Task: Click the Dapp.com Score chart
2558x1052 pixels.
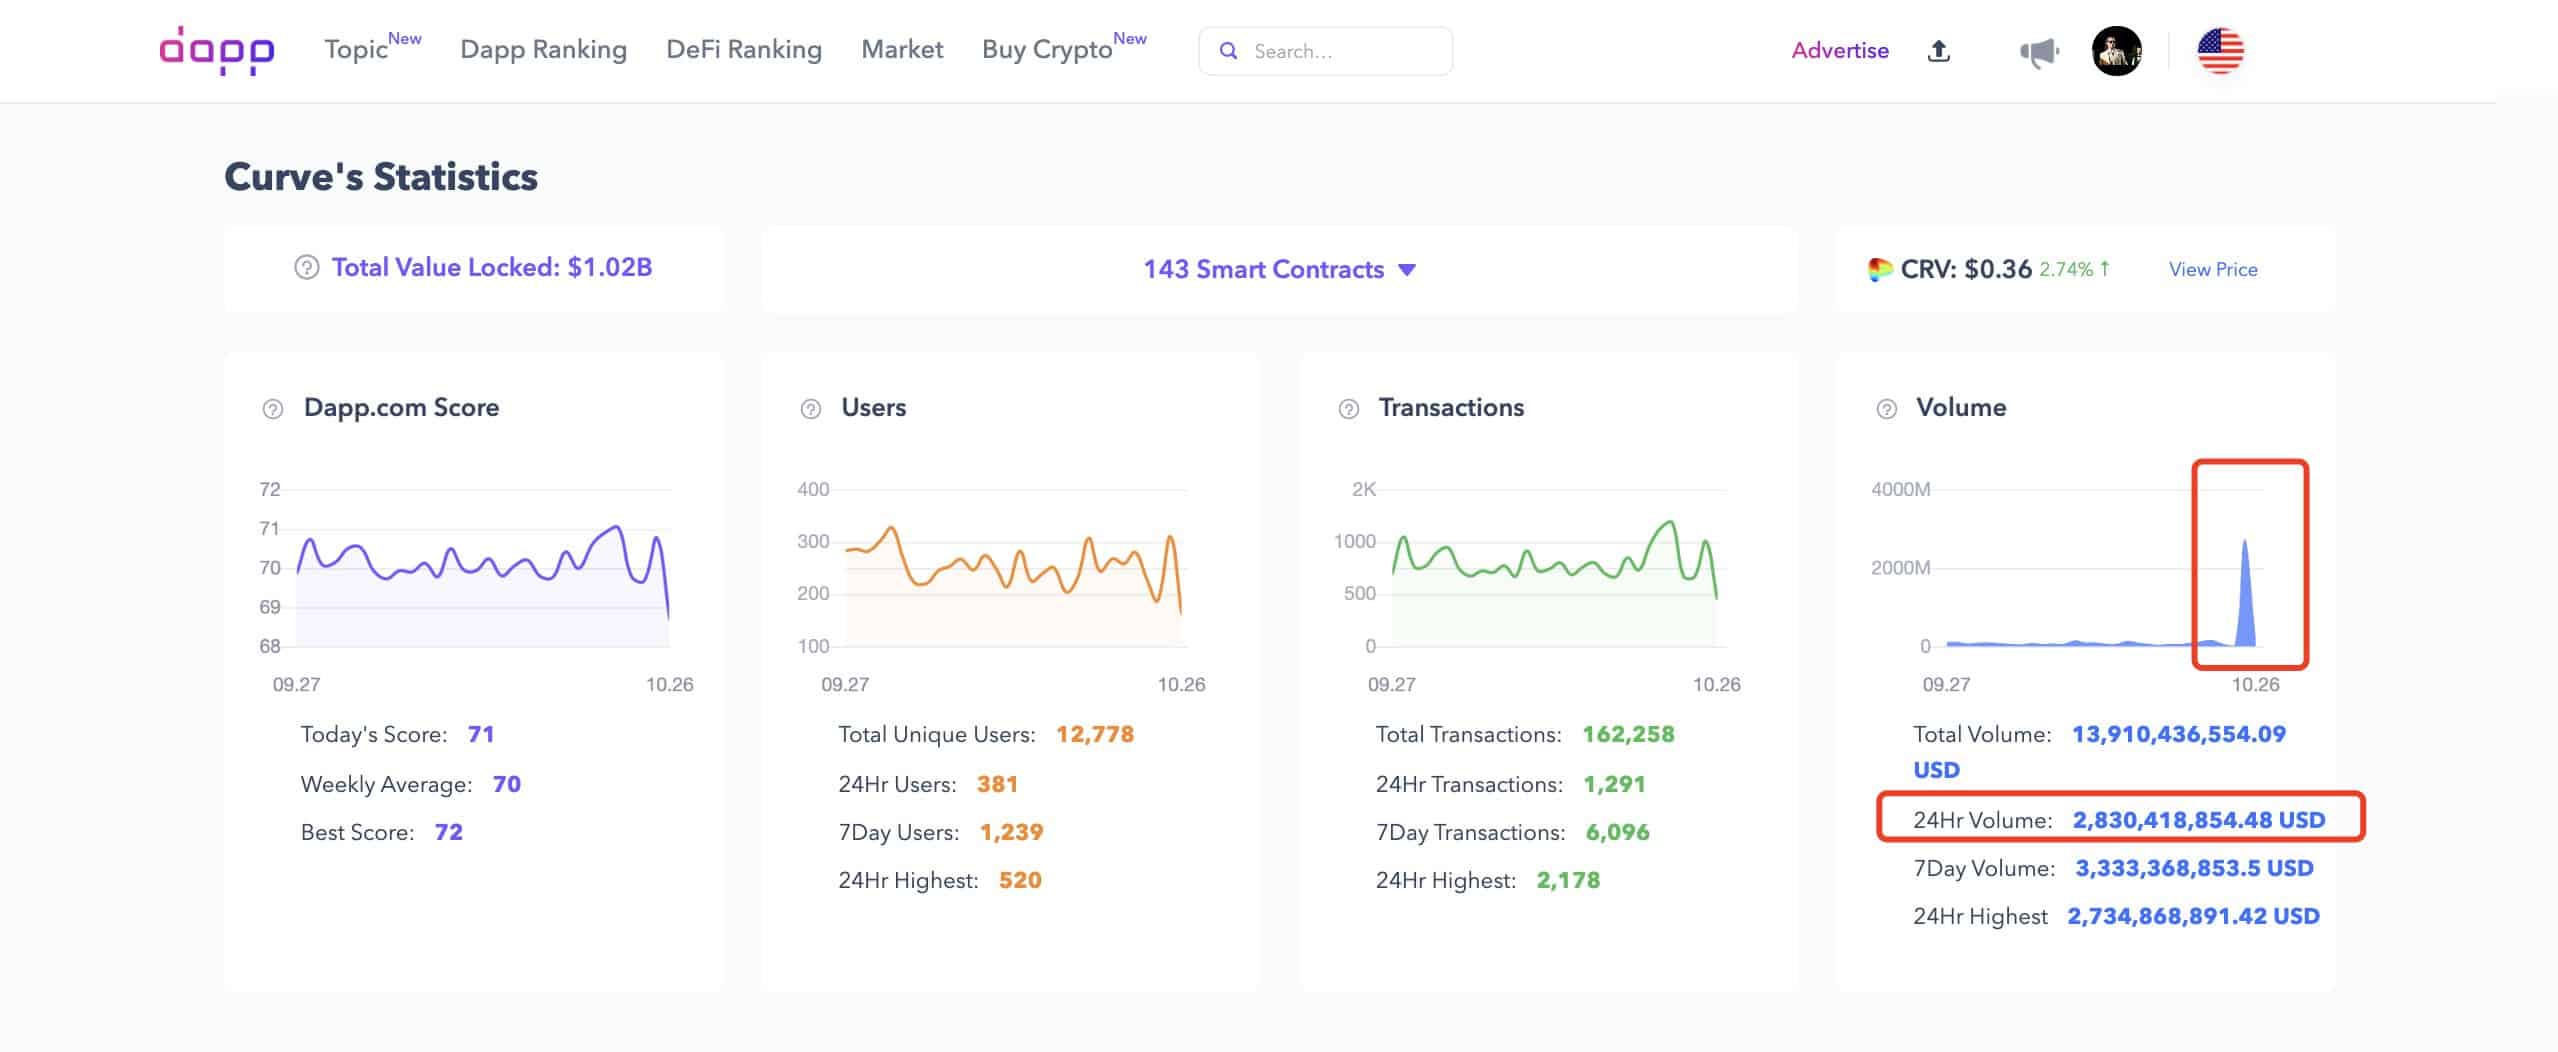Action: tap(482, 585)
